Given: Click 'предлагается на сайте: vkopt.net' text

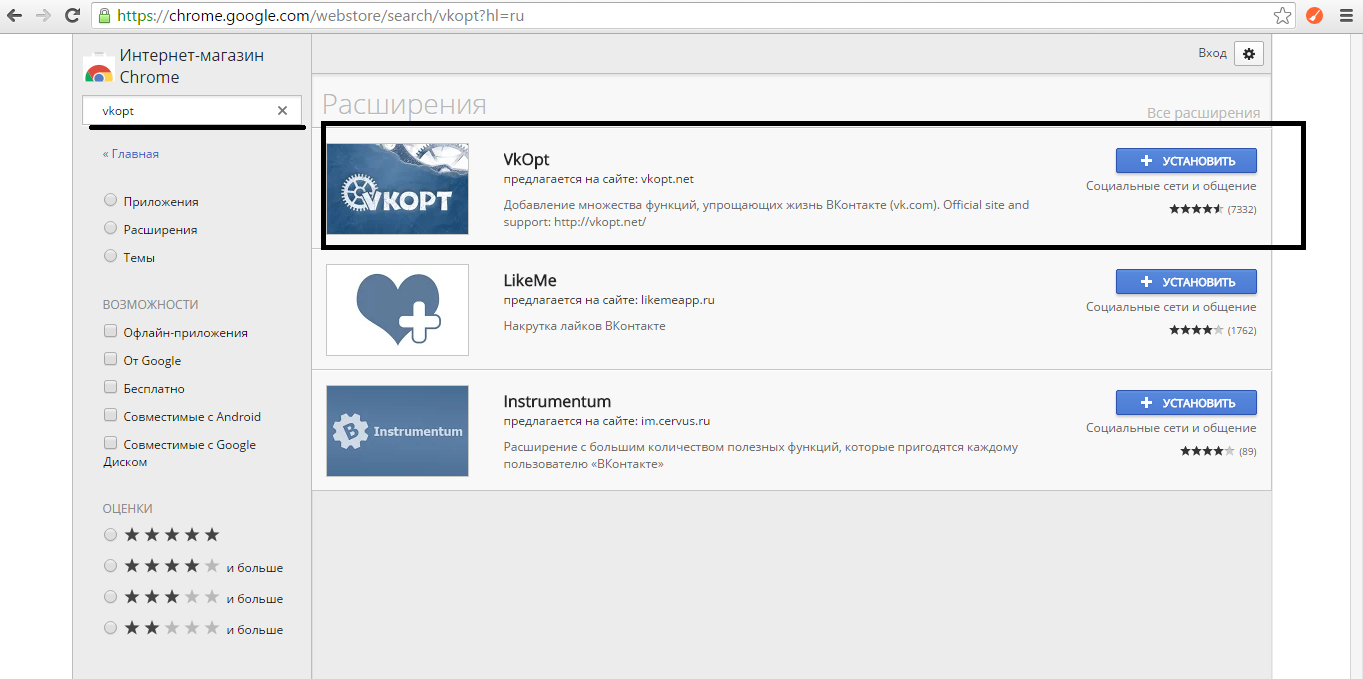Looking at the screenshot, I should pos(598,179).
